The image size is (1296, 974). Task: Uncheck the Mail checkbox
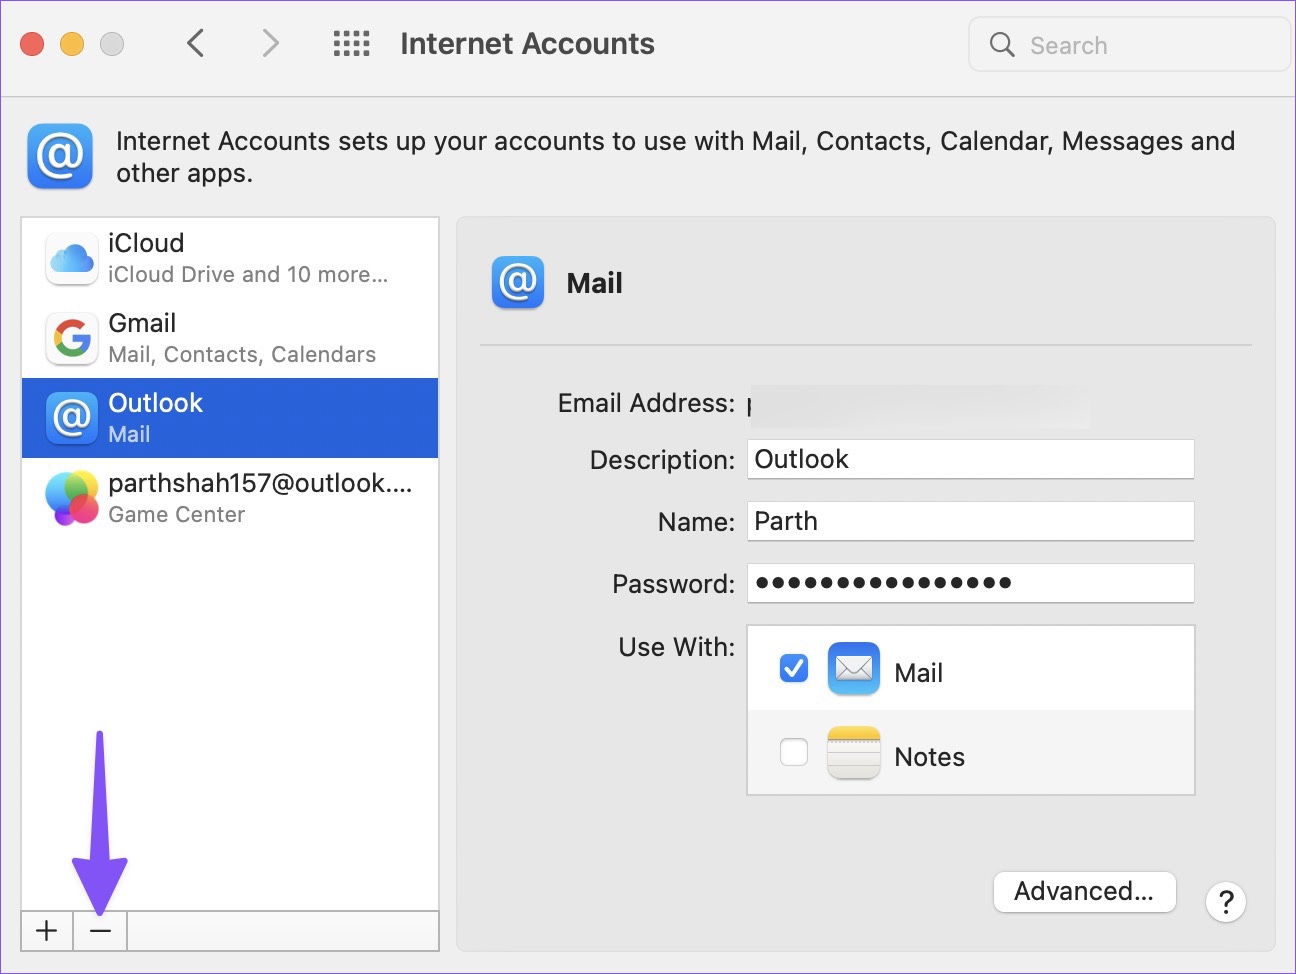[x=794, y=668]
